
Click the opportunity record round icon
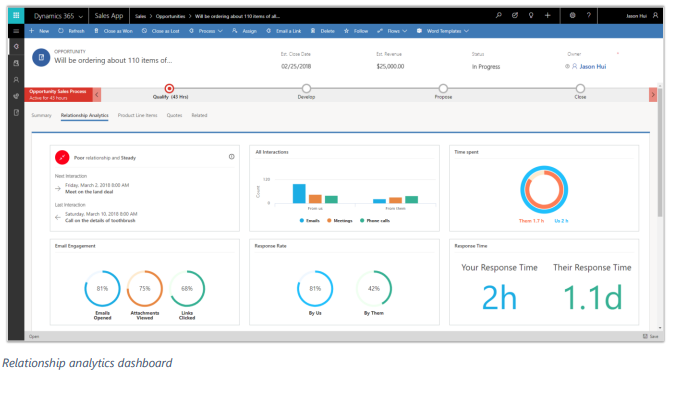click(x=41, y=57)
